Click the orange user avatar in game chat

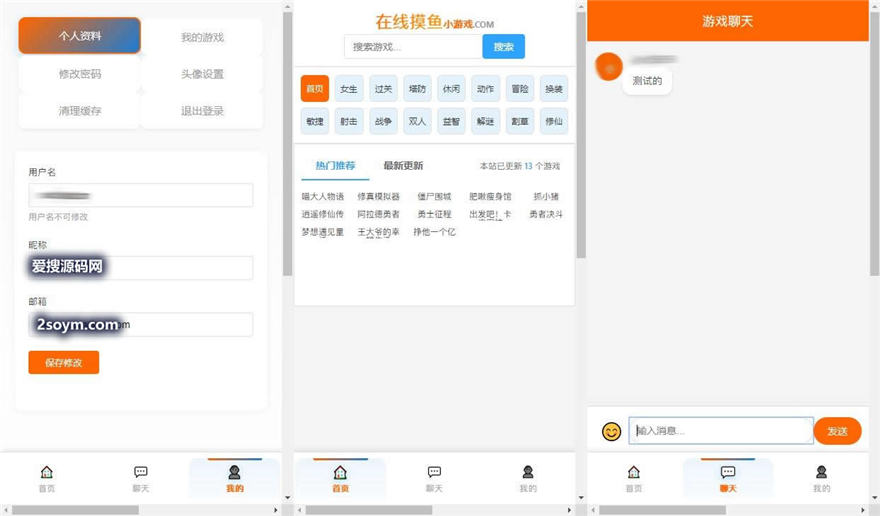point(608,67)
